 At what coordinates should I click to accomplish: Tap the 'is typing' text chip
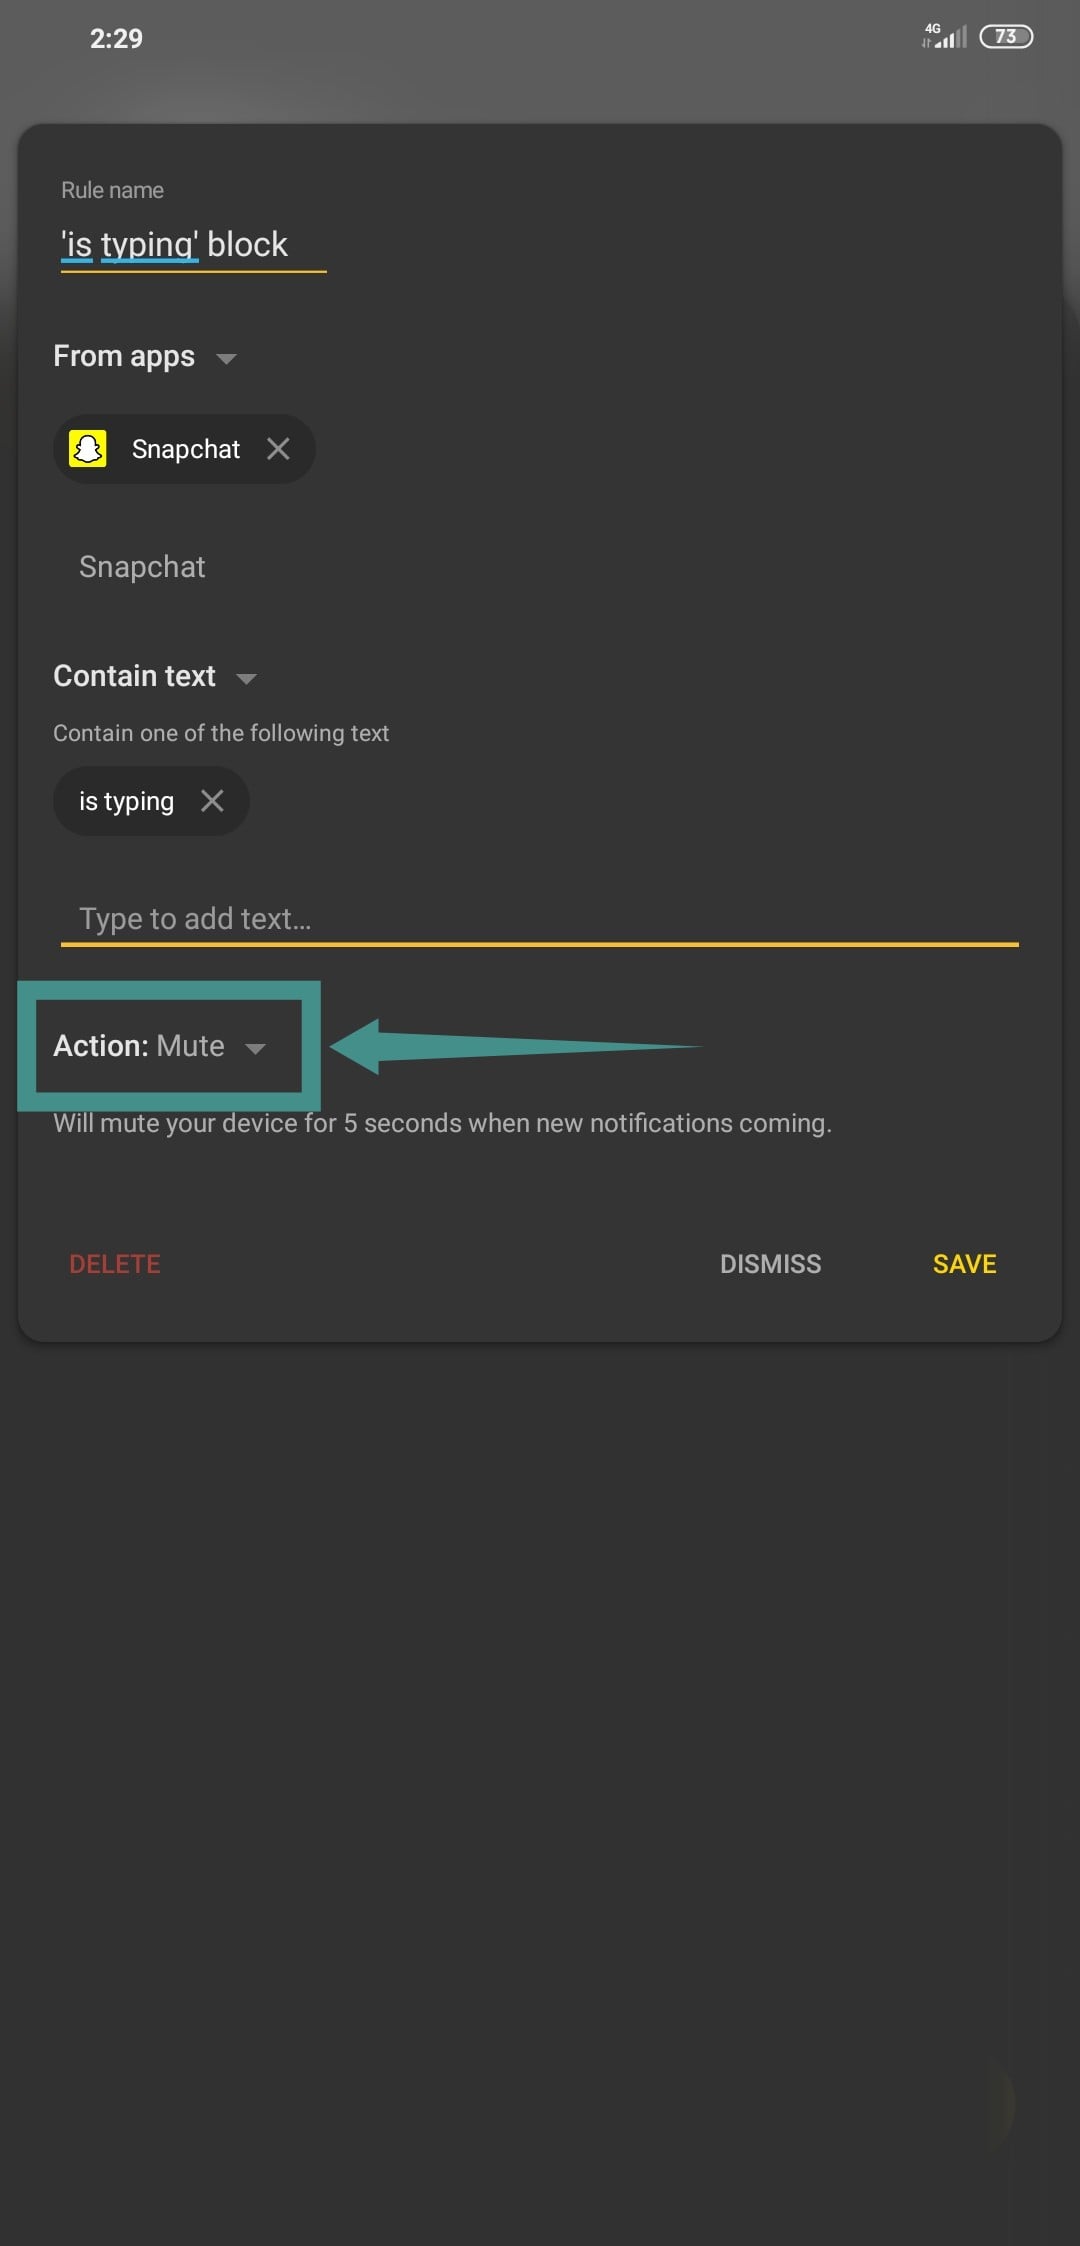coord(126,801)
